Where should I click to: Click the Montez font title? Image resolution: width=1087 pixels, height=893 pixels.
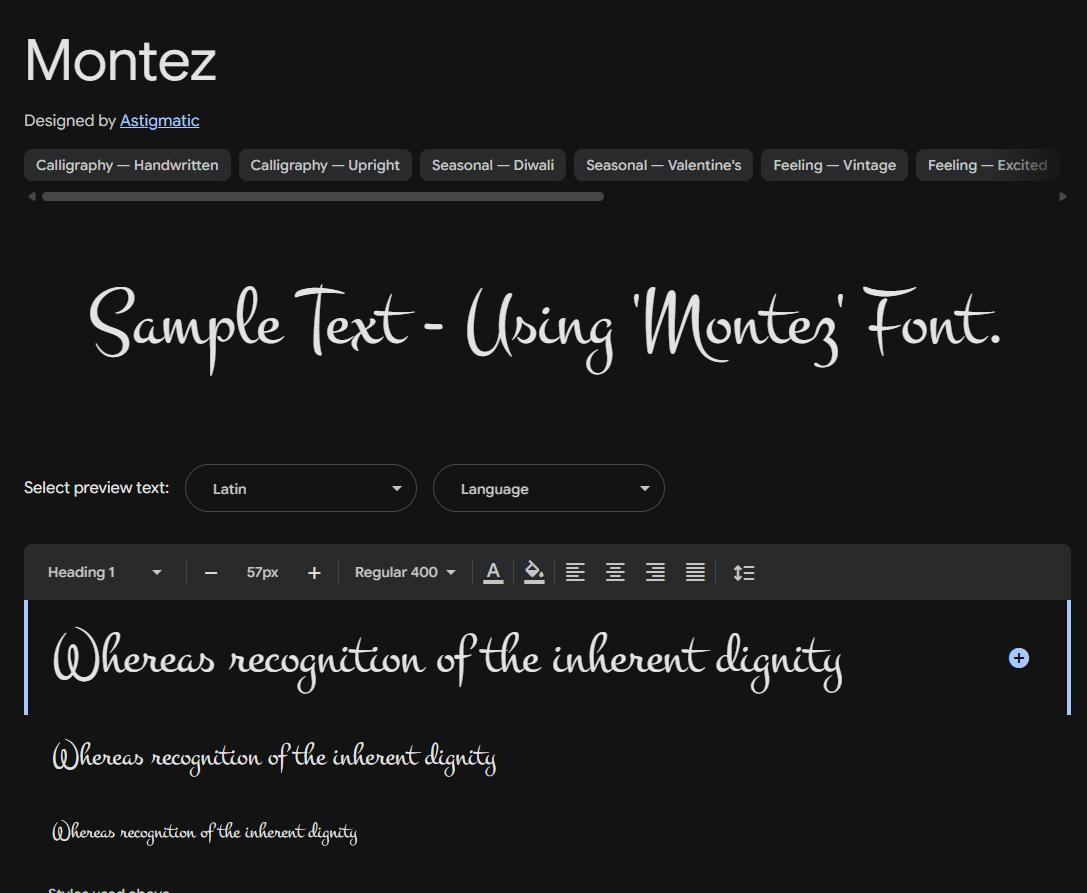point(121,61)
